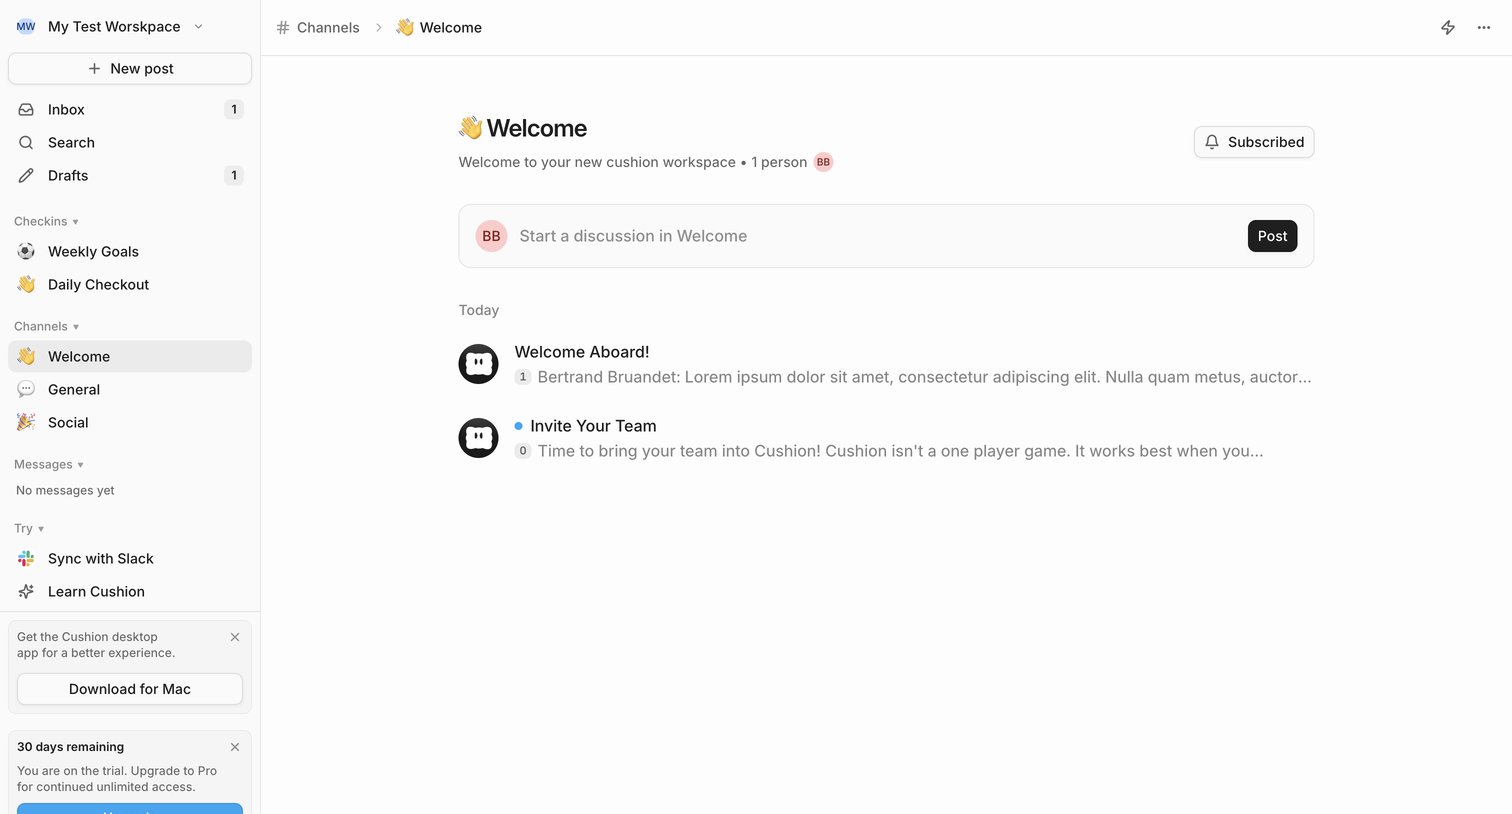
Task: Click the Inbox unread count badge
Action: 234,110
